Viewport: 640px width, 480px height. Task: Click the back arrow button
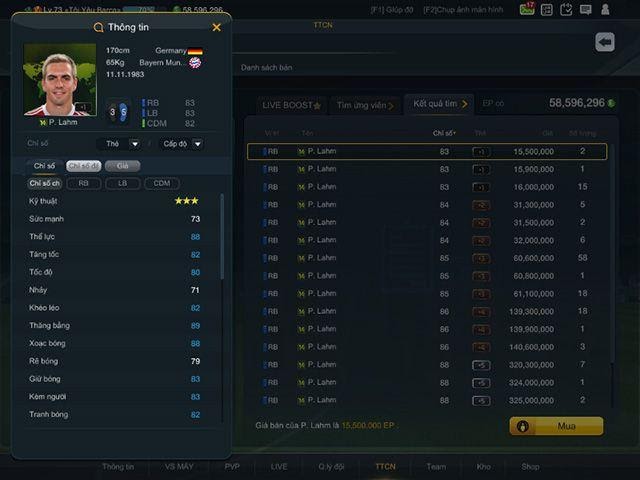click(x=605, y=42)
